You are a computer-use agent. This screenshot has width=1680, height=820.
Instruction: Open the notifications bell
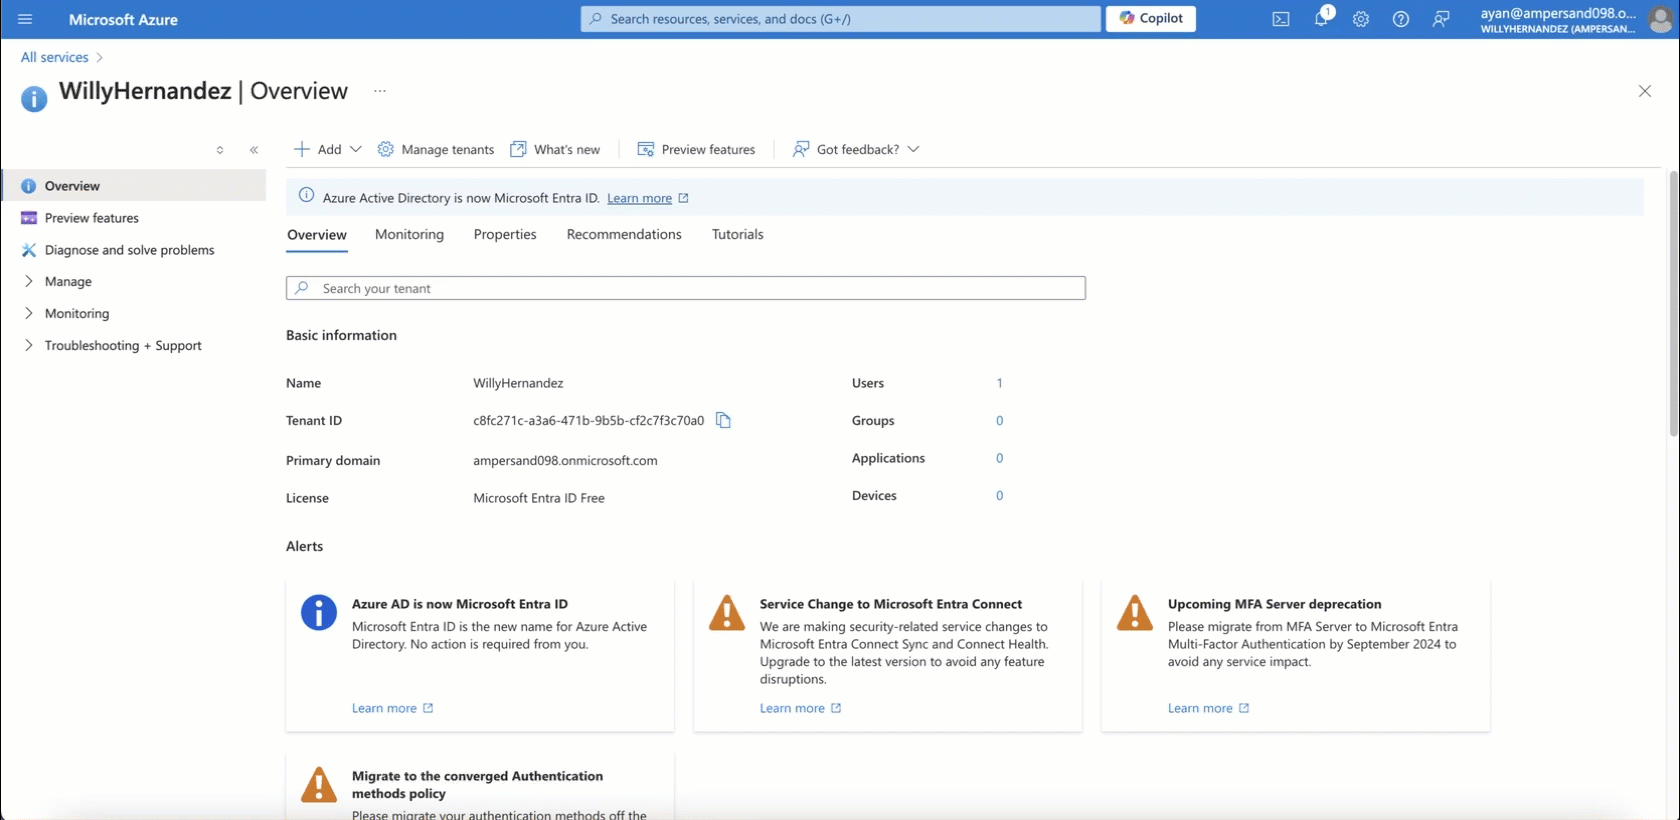tap(1321, 19)
